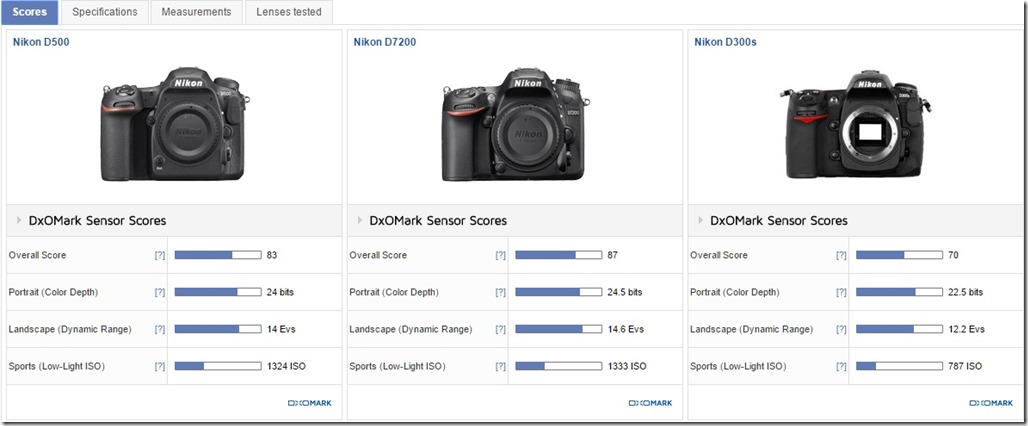The image size is (1028, 426).
Task: Open the Nikon D7200 title link
Action: point(384,42)
